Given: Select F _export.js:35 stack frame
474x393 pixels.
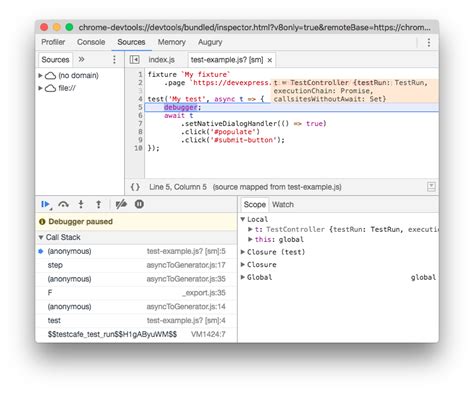Looking at the screenshot, I should pos(136,293).
